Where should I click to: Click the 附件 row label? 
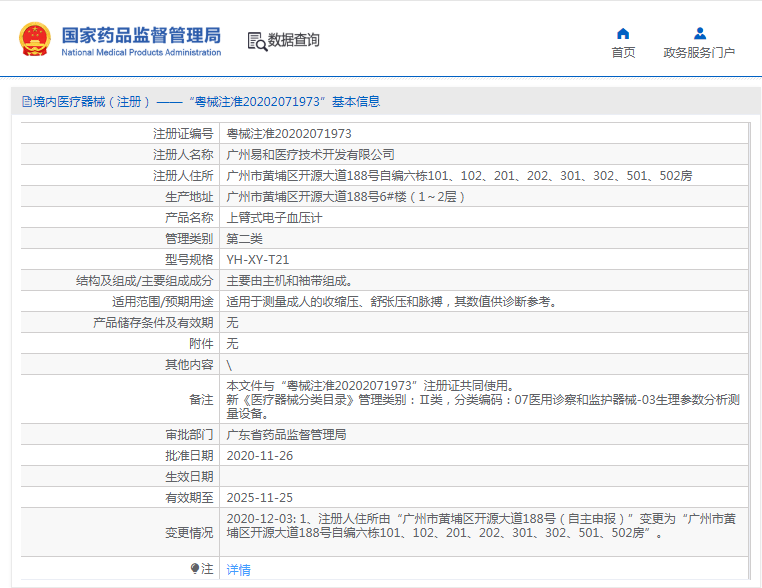click(x=201, y=344)
